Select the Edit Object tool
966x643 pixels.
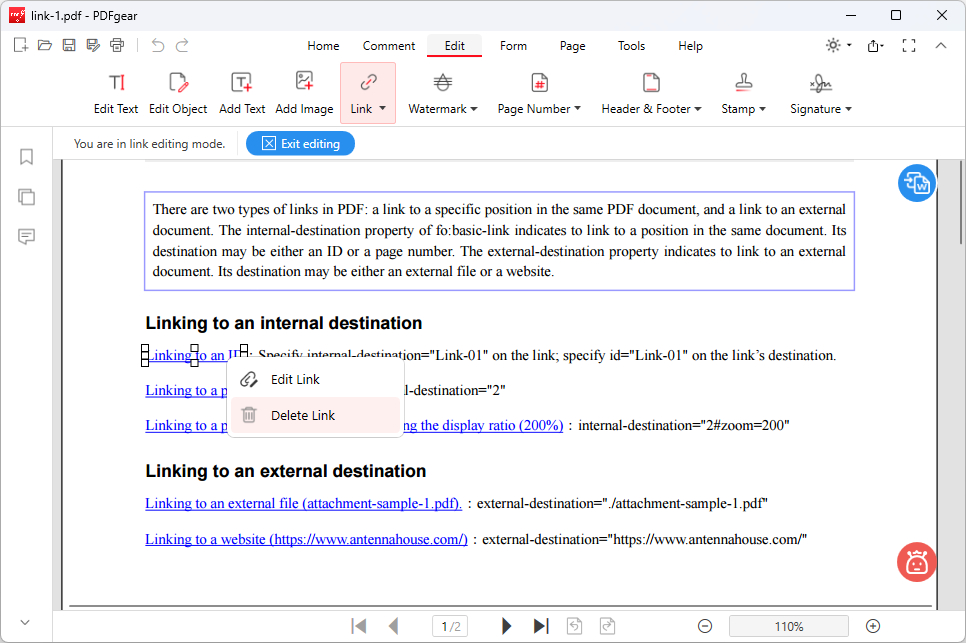point(177,93)
